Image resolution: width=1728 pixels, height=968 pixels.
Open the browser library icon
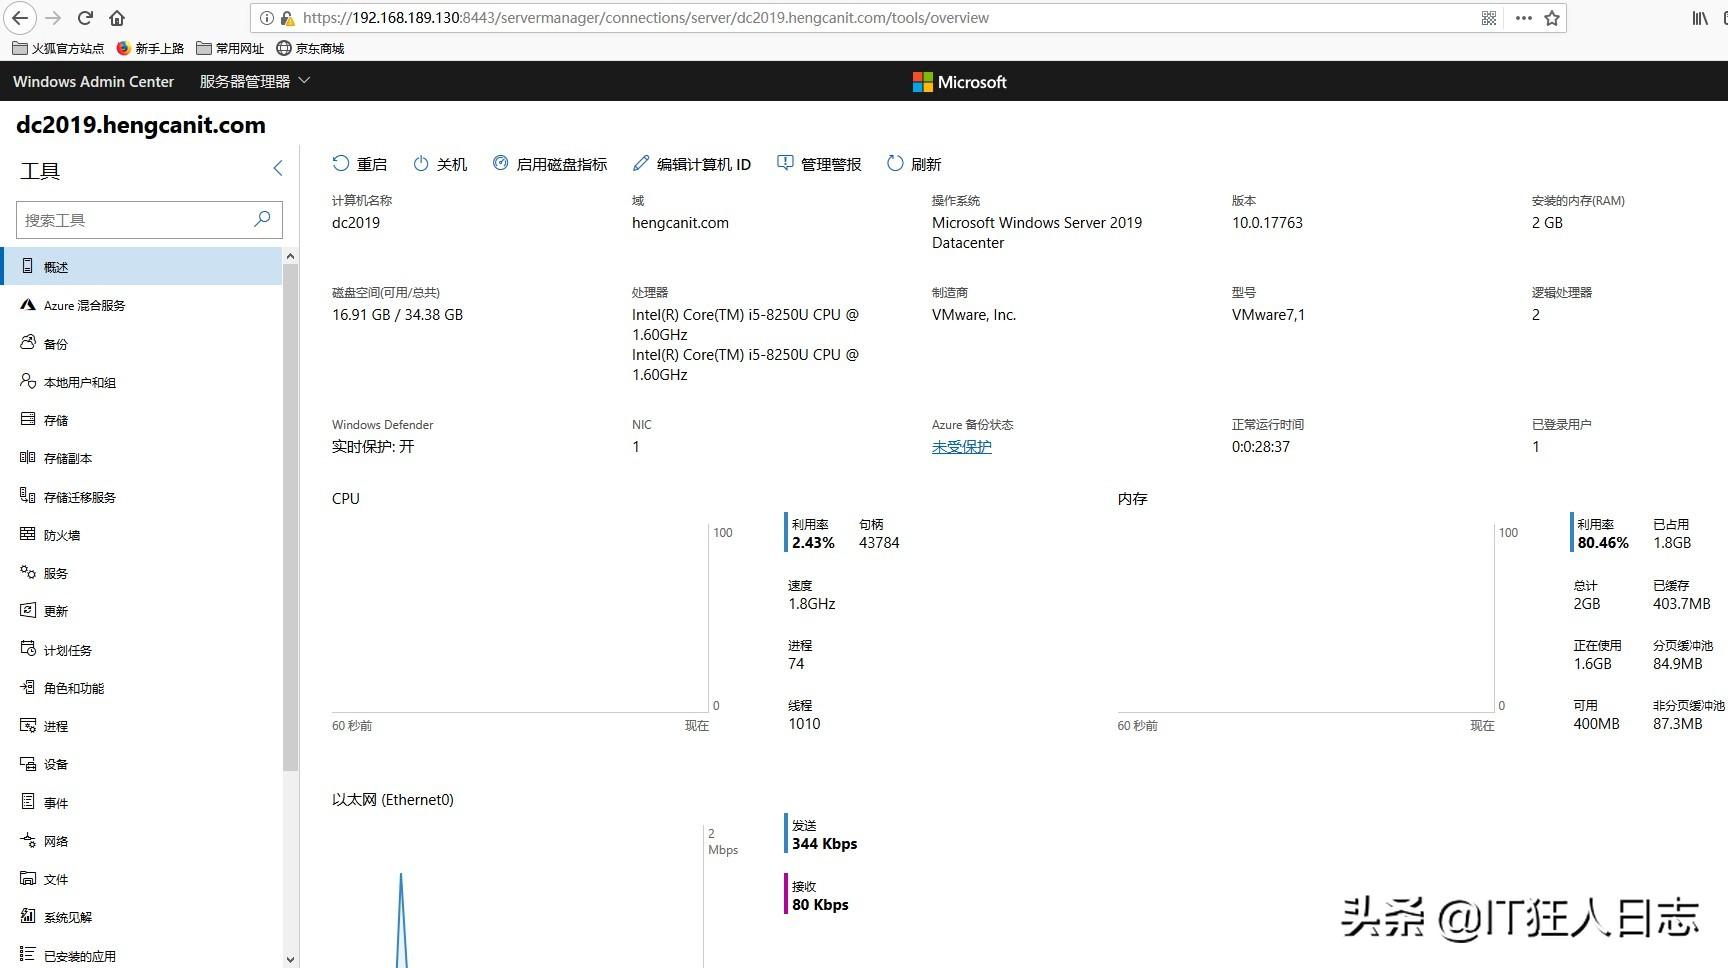pos(1700,18)
